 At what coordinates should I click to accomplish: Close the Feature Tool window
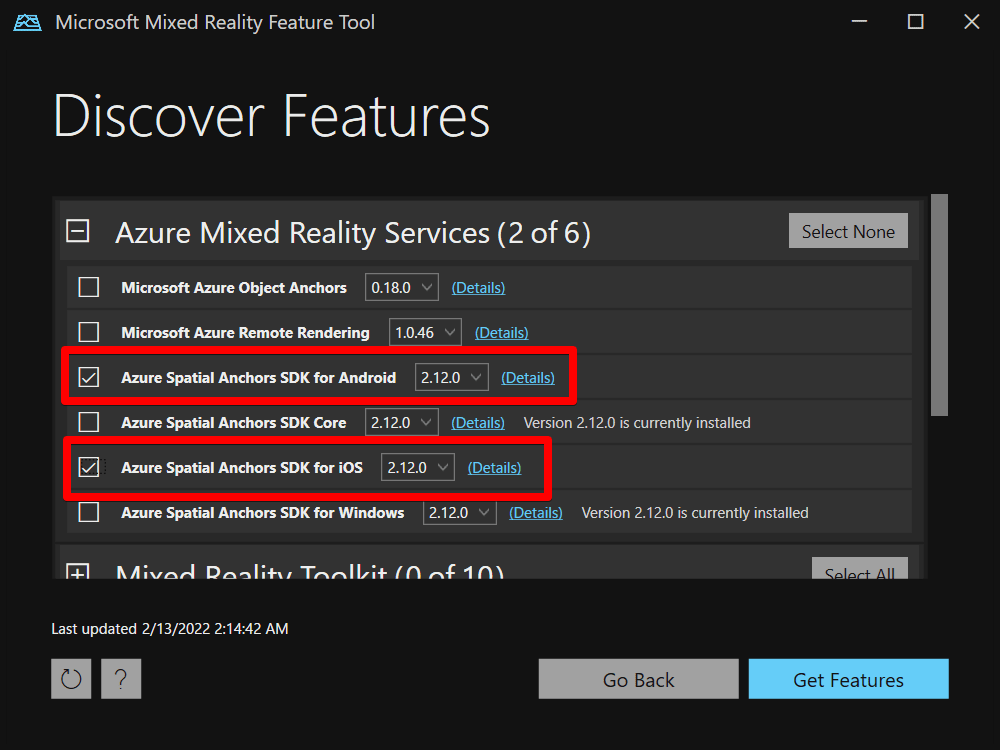coord(971,22)
